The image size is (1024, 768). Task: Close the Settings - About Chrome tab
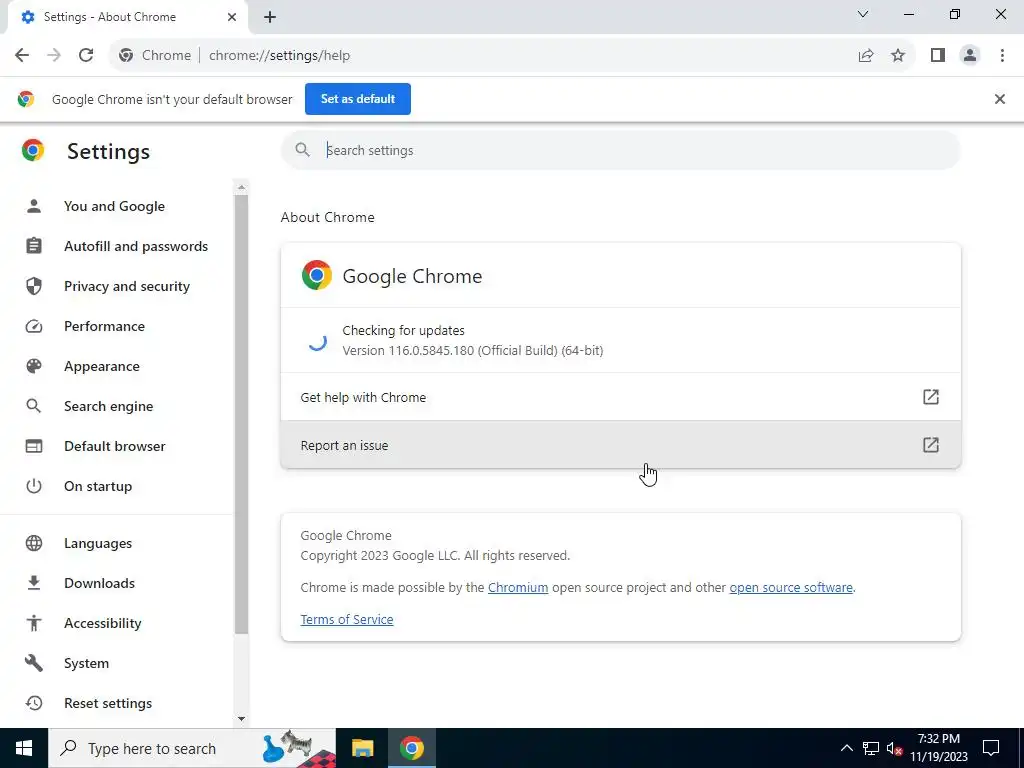232,17
